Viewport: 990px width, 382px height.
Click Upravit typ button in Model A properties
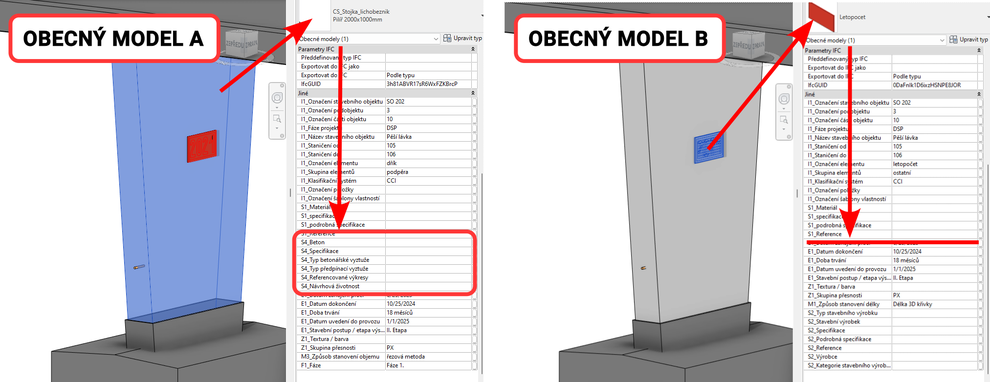point(463,39)
